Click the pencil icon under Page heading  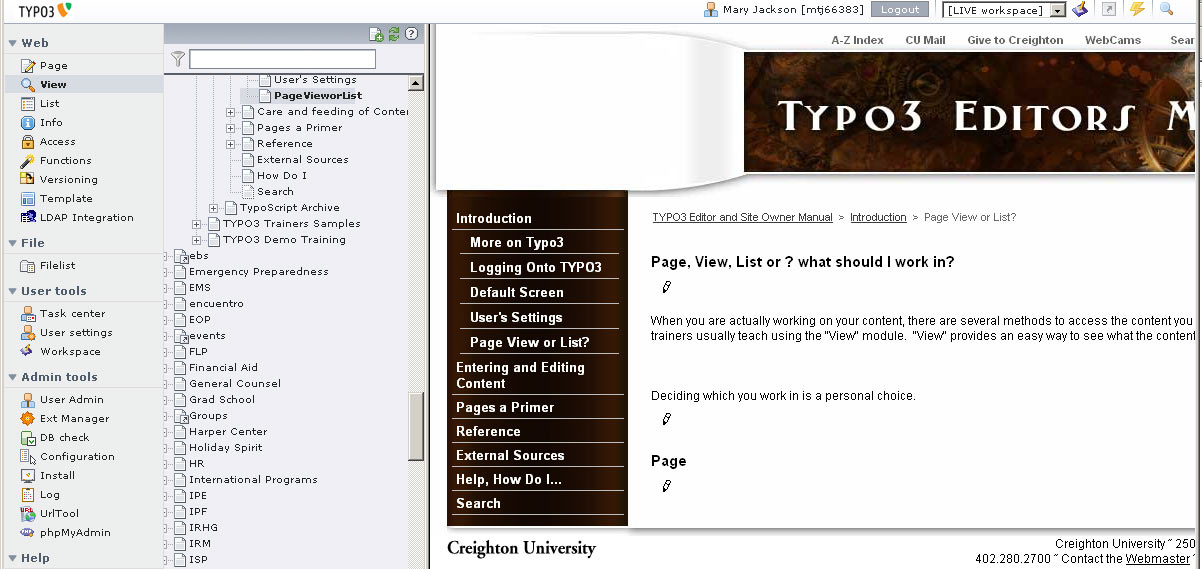(x=666, y=487)
